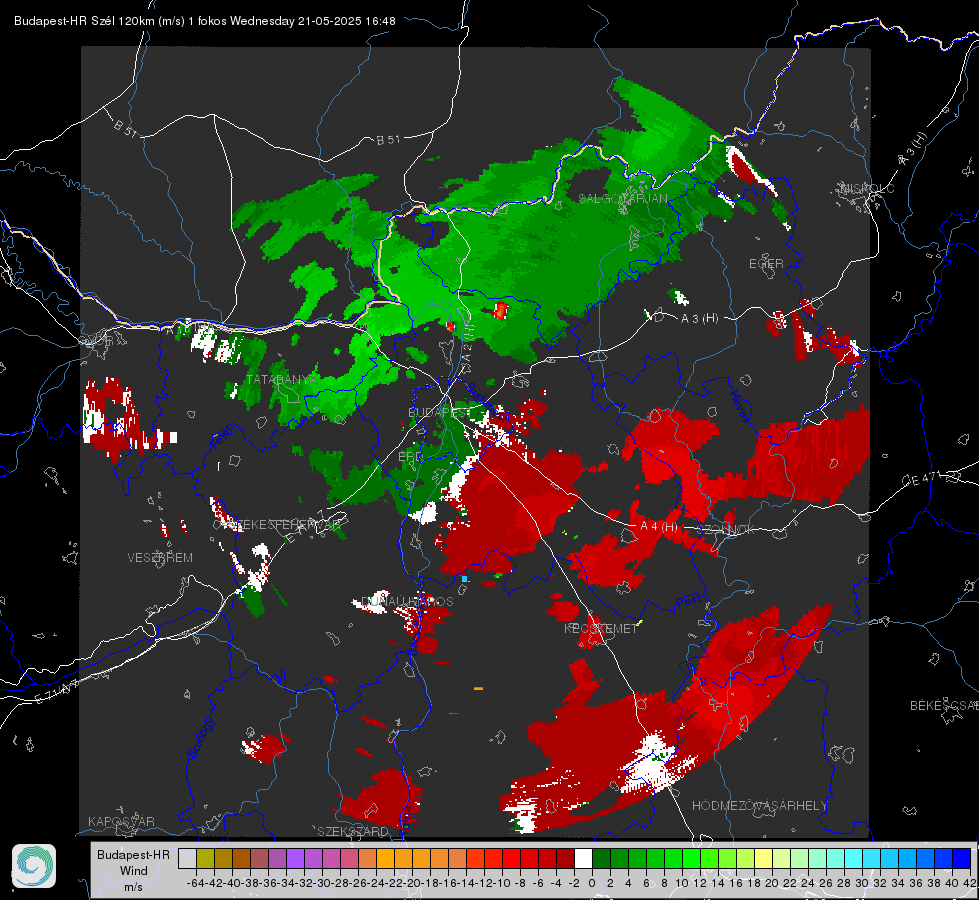Click the HODMEZOVASARHELY city label
979x900 pixels.
click(760, 806)
